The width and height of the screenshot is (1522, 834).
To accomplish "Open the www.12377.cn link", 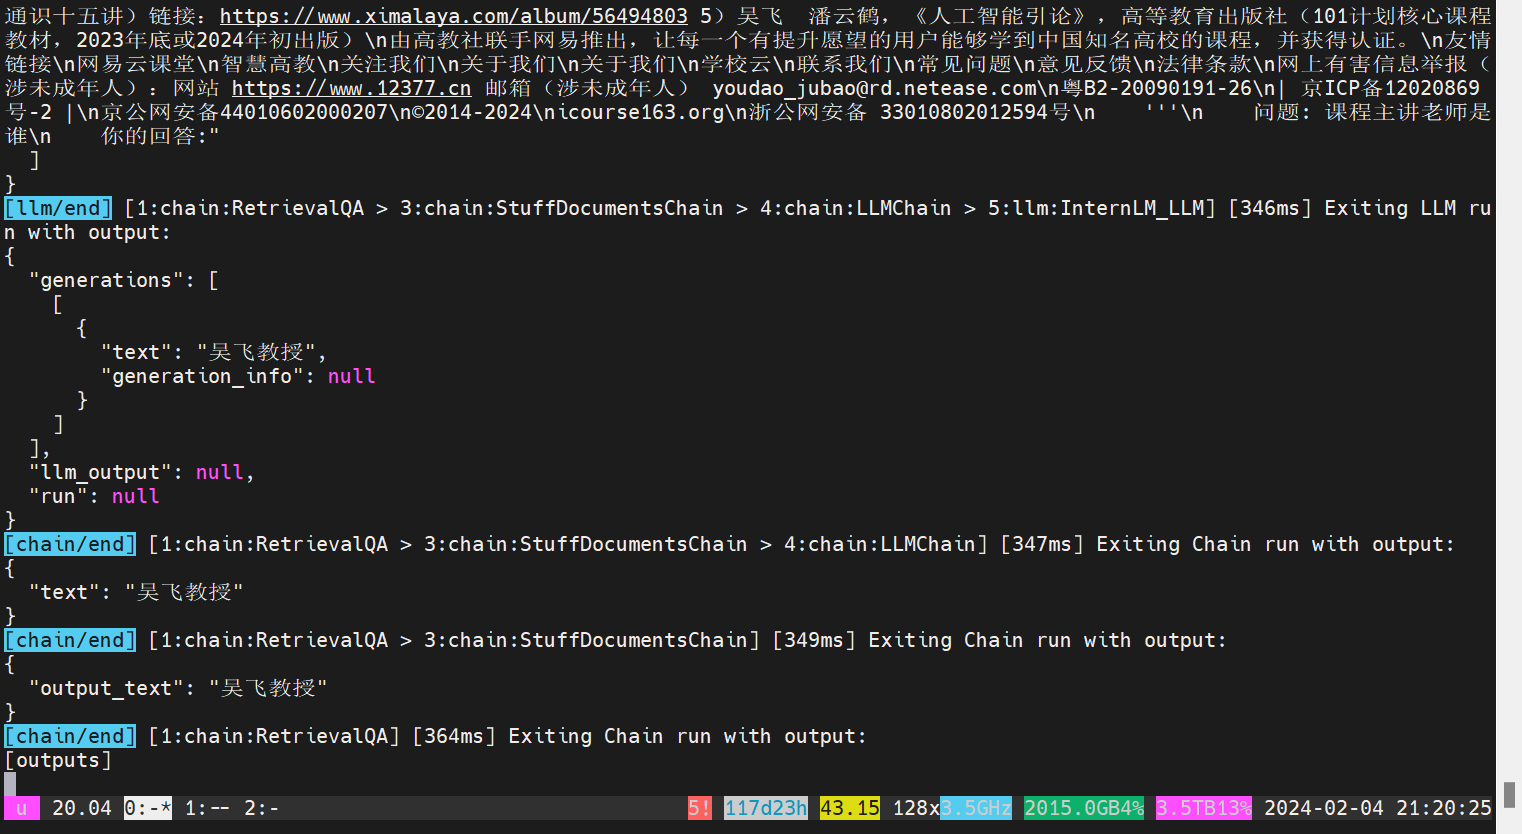I will point(351,88).
